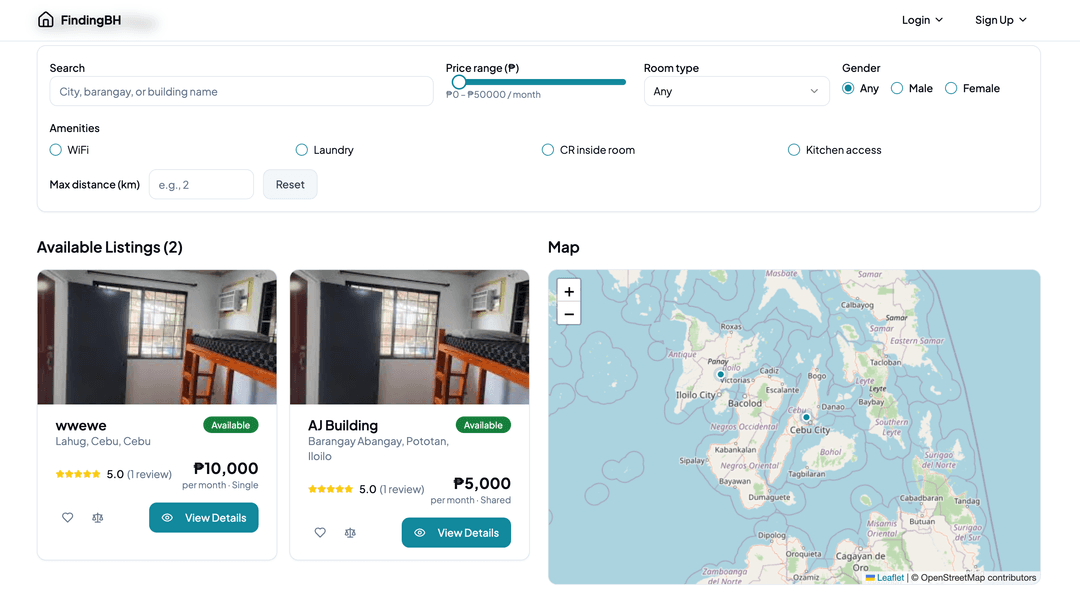Click the Search location input field
The image size is (1080, 609).
[241, 91]
